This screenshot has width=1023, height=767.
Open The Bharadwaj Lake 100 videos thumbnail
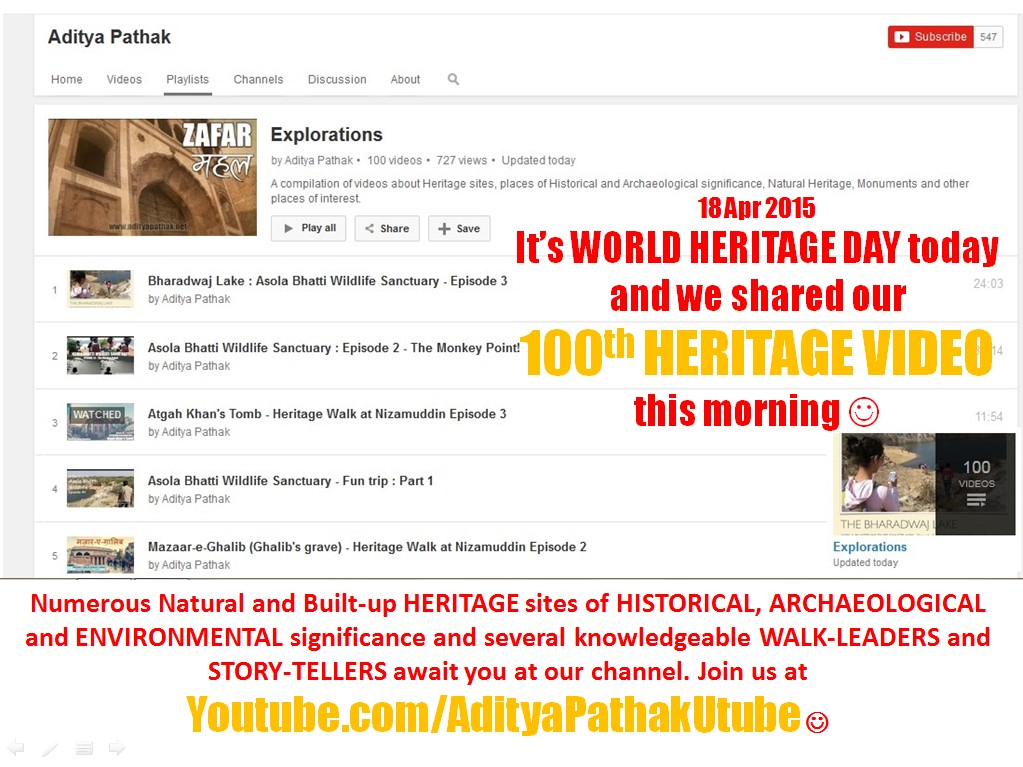tap(924, 482)
